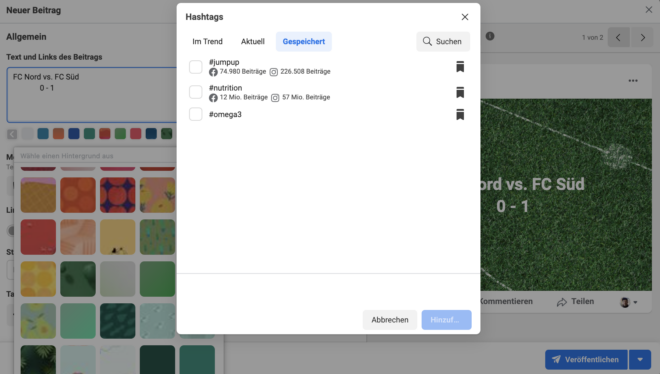
Task: Close the Neuer Beitrag window
Action: (649, 10)
